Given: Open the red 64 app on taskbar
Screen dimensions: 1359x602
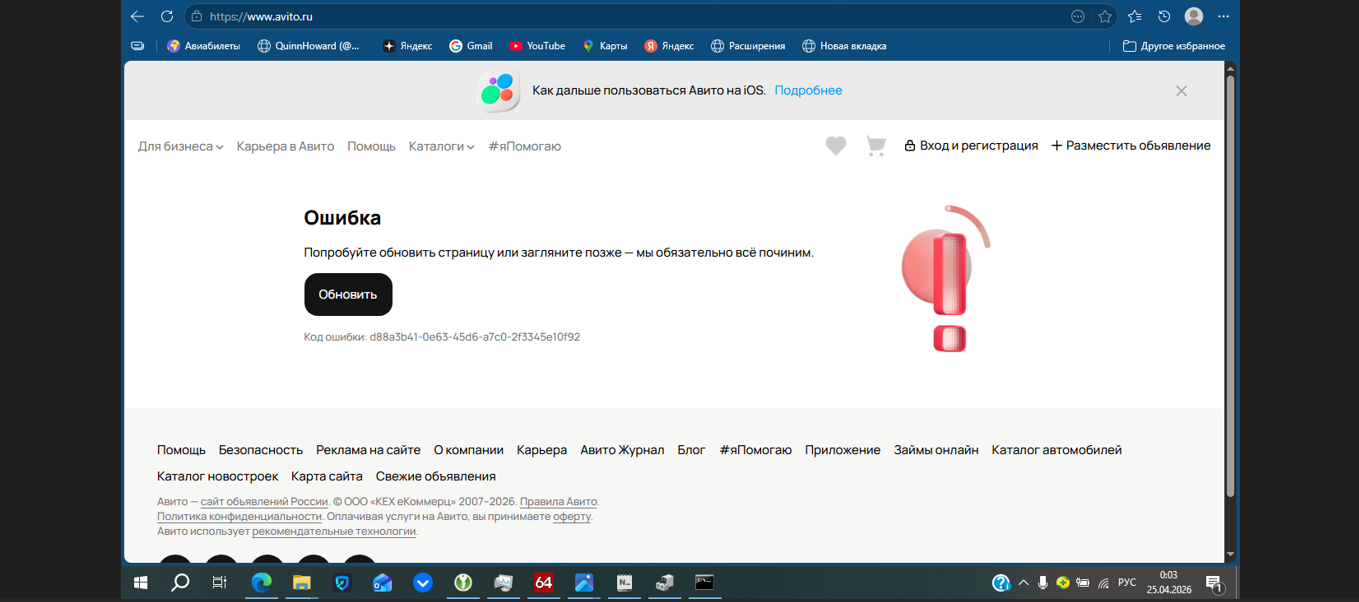Looking at the screenshot, I should (x=543, y=582).
